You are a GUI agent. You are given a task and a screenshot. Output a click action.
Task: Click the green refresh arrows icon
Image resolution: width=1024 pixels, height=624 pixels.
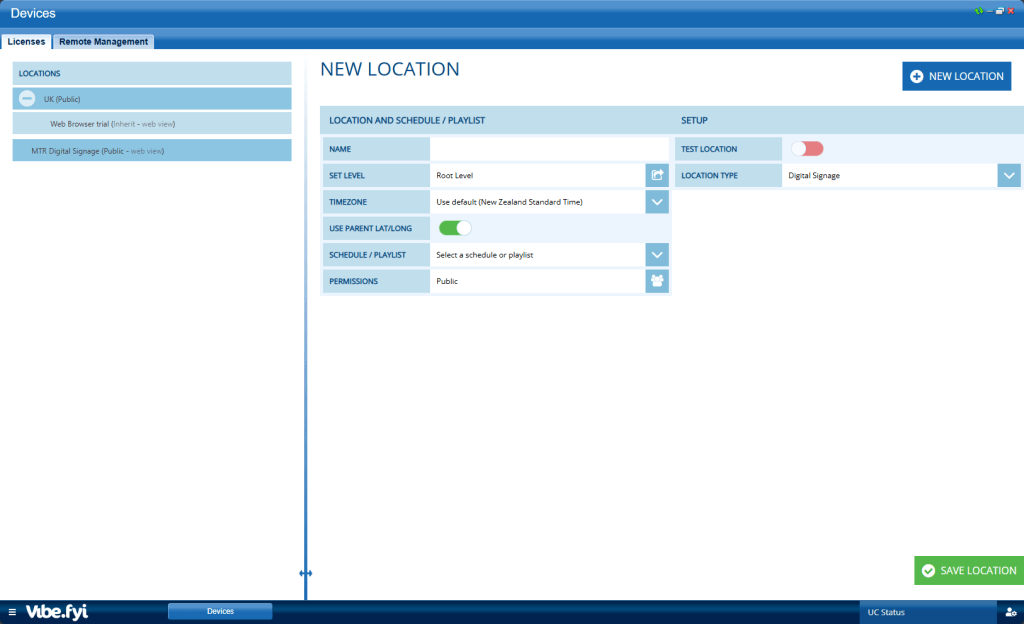(979, 10)
